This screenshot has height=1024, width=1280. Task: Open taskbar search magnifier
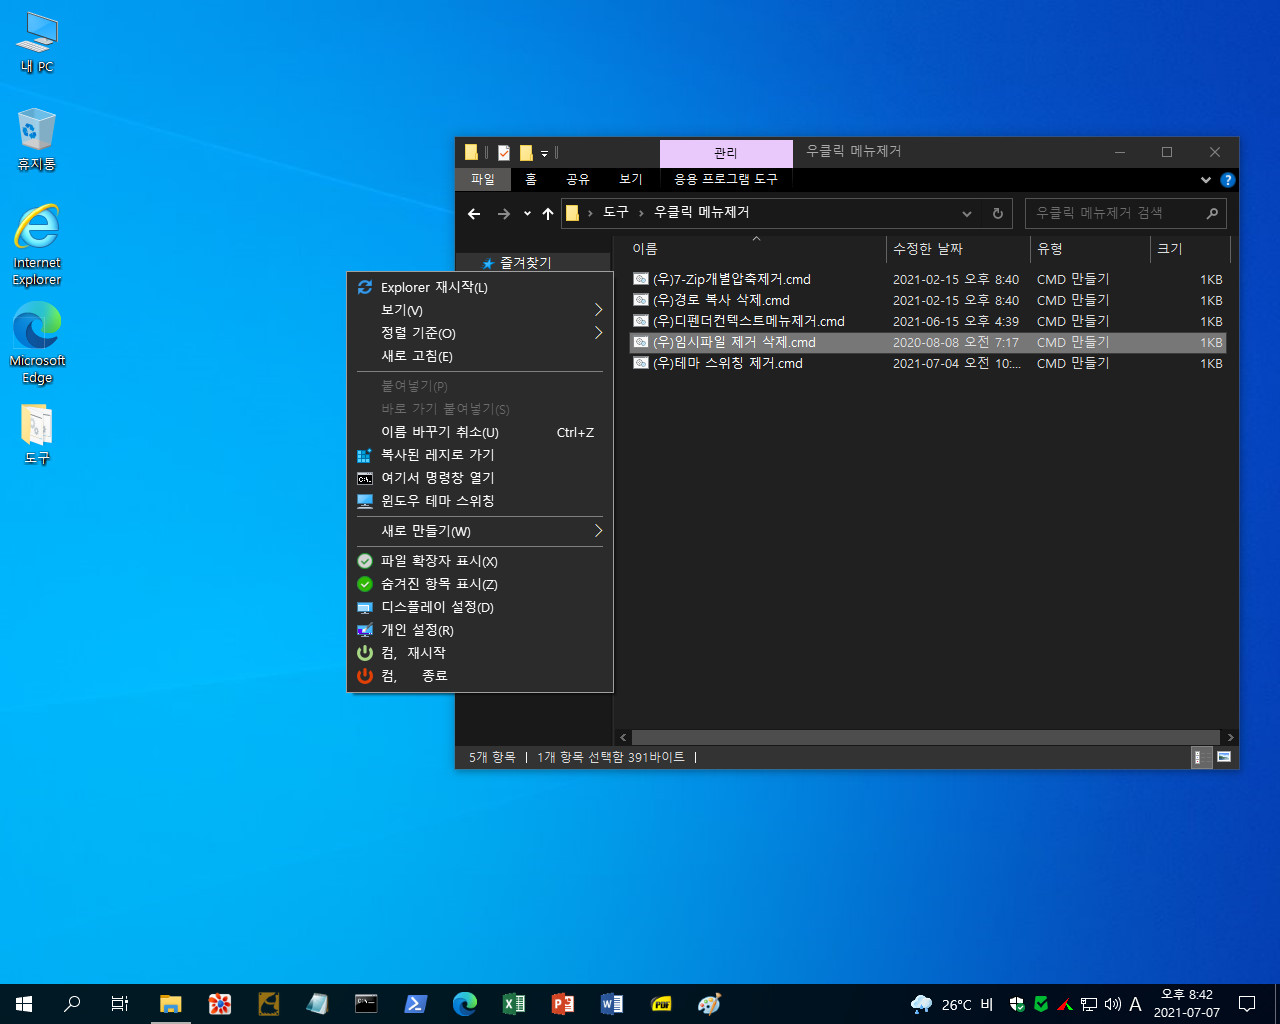(72, 1004)
